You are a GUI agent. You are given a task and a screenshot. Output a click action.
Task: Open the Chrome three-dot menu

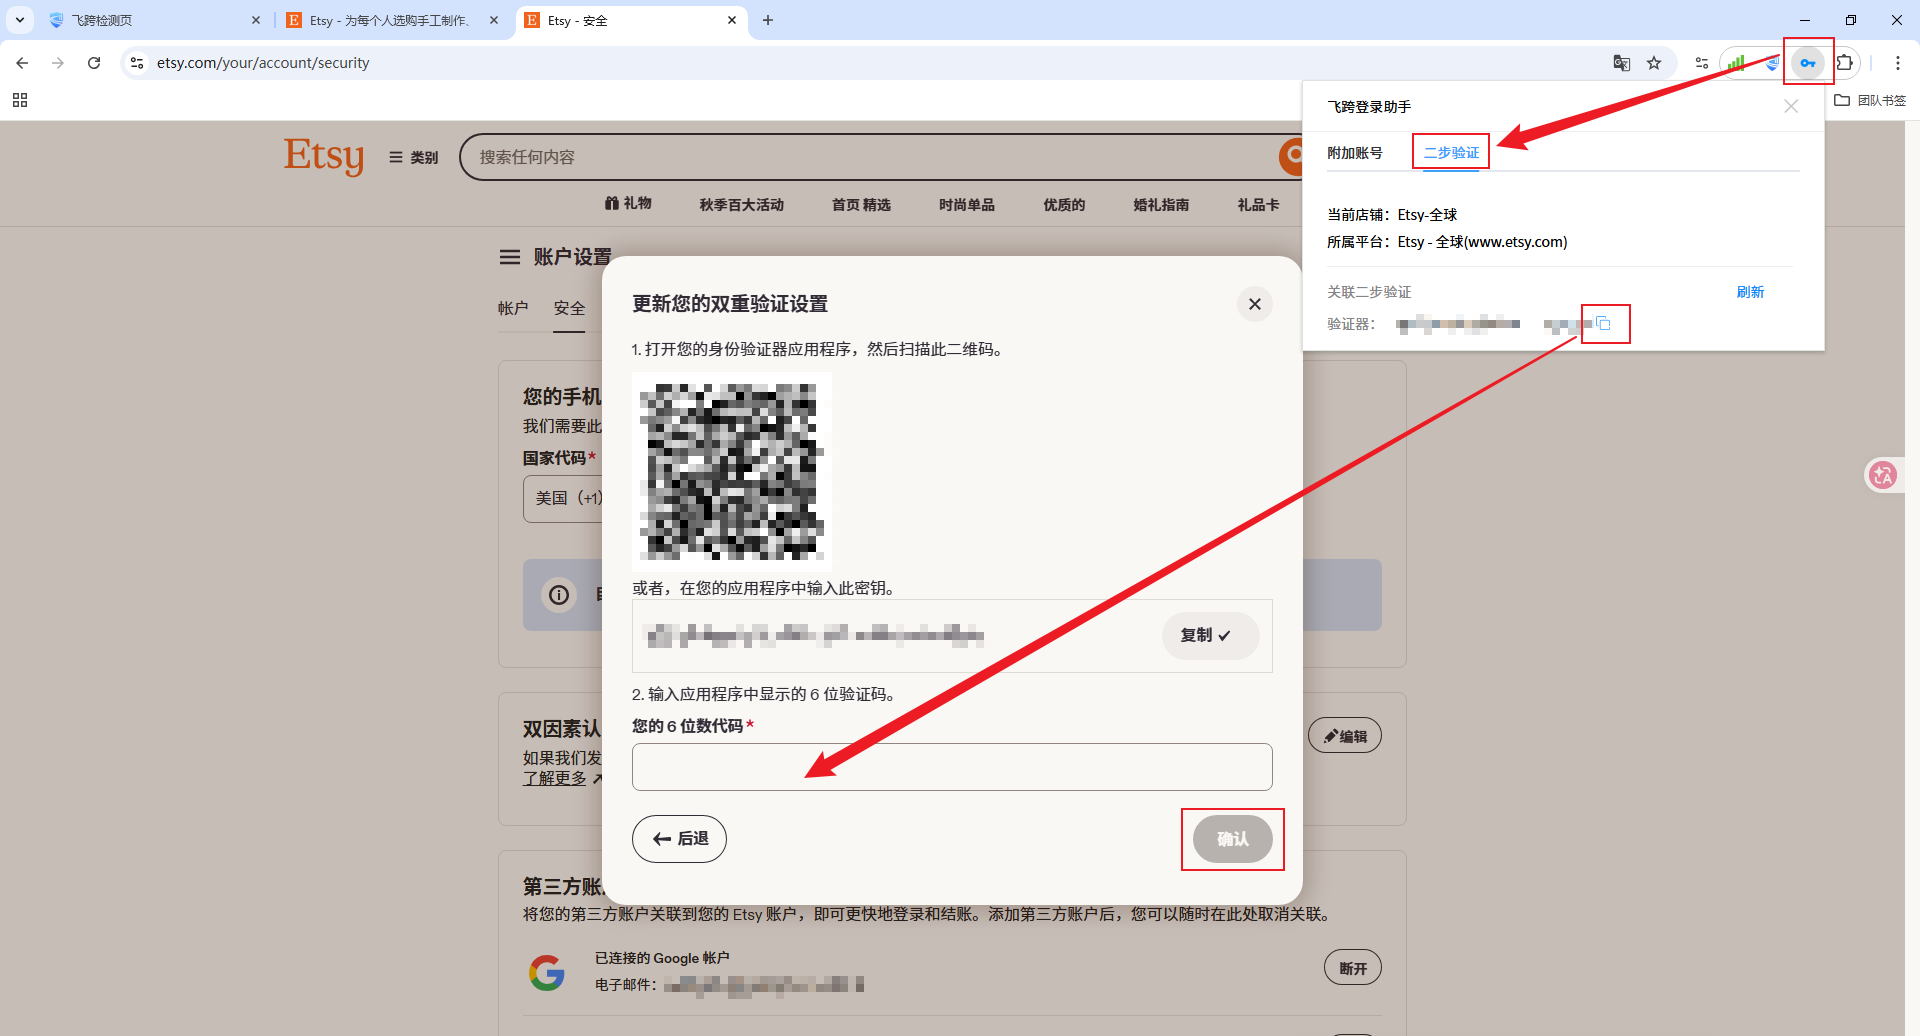click(x=1898, y=63)
